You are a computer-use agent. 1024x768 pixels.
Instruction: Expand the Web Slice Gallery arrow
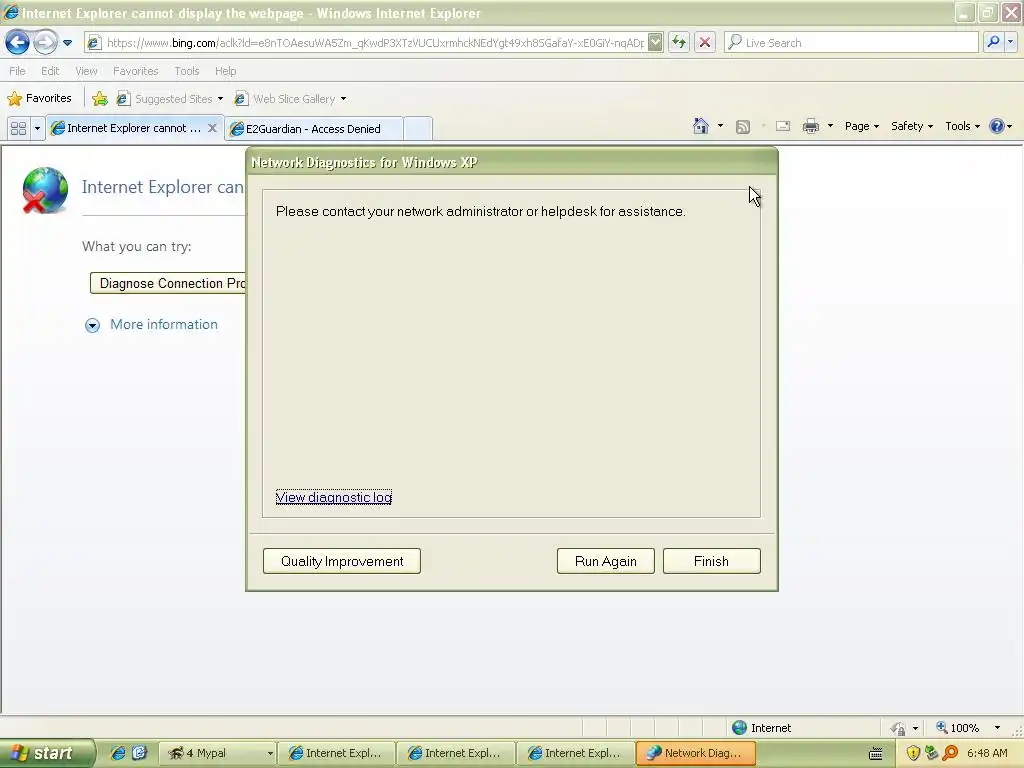click(x=344, y=99)
